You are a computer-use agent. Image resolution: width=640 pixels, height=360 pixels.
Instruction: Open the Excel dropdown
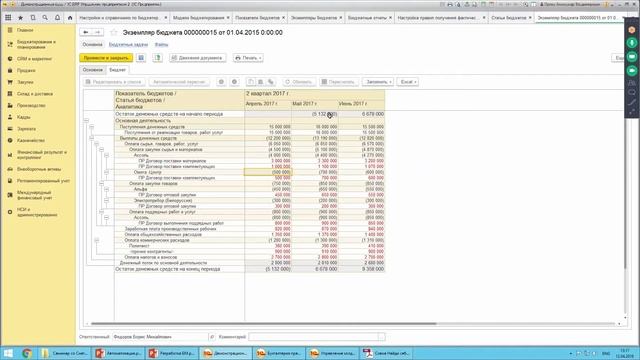click(408, 82)
